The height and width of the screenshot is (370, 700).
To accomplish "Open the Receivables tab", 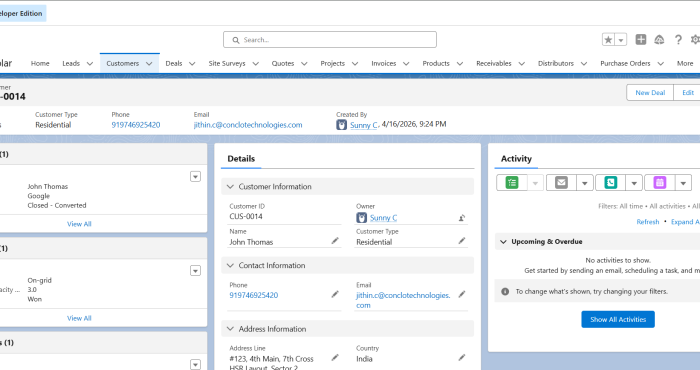I will (494, 63).
